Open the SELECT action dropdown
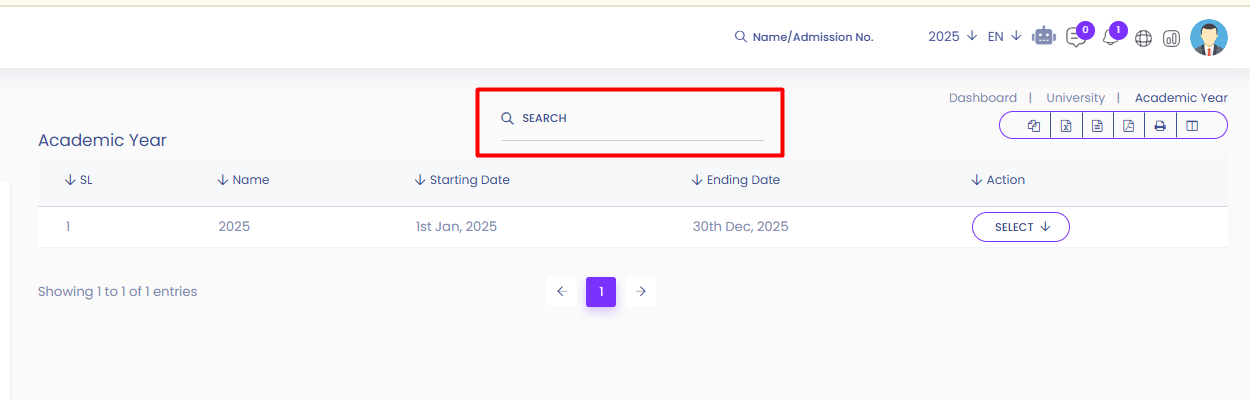Screen dimensions: 1250x400 pyautogui.click(x=1021, y=227)
